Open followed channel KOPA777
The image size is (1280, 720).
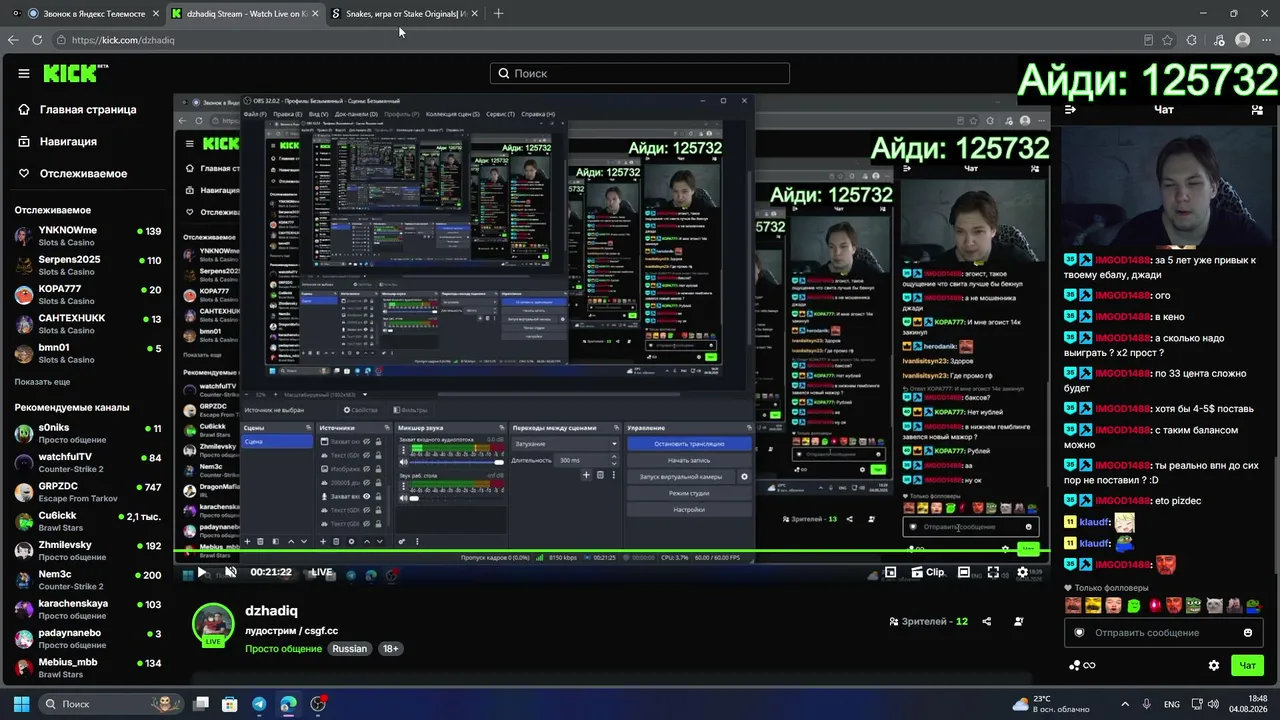[x=87, y=294]
